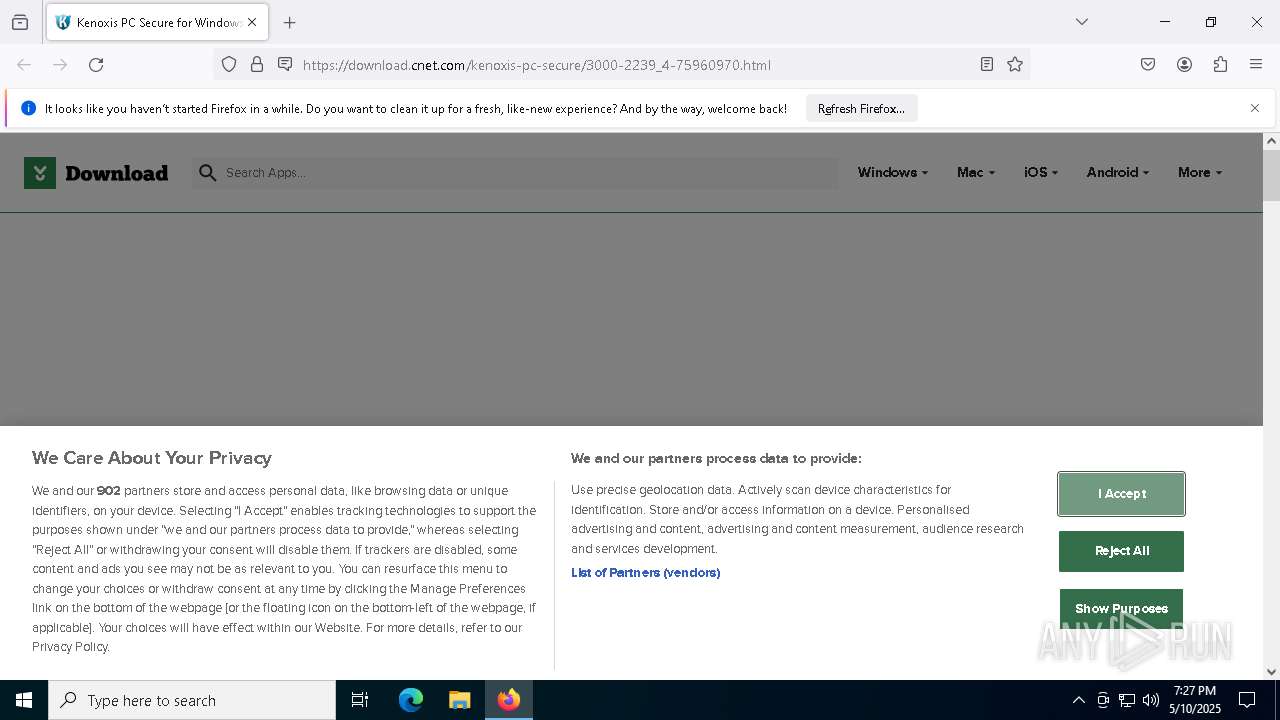Click Meet Now tray icon
This screenshot has height=720, width=1280.
point(1103,700)
